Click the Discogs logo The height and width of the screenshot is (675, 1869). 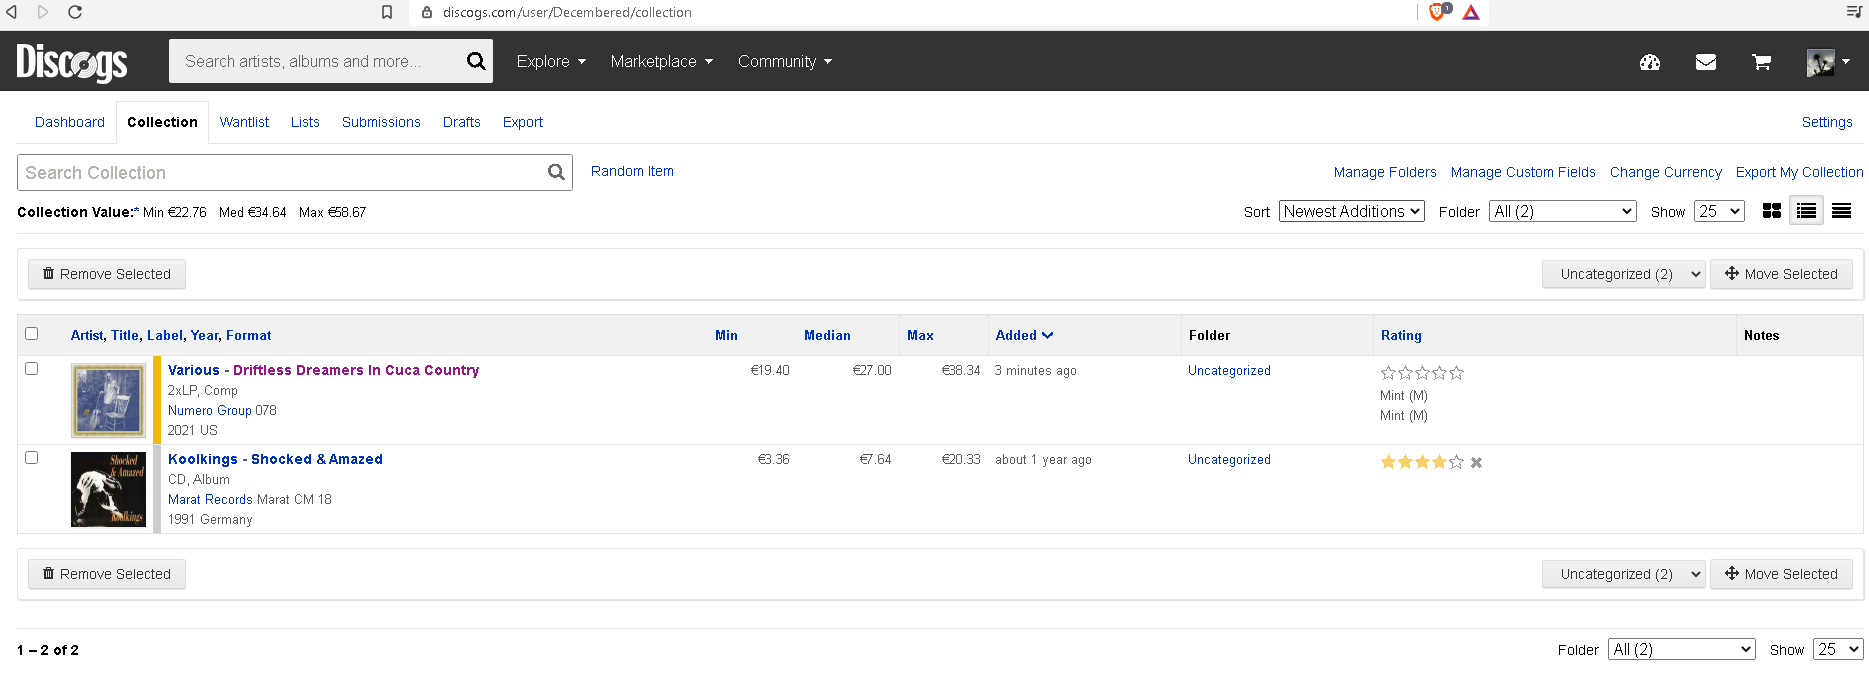coord(72,62)
